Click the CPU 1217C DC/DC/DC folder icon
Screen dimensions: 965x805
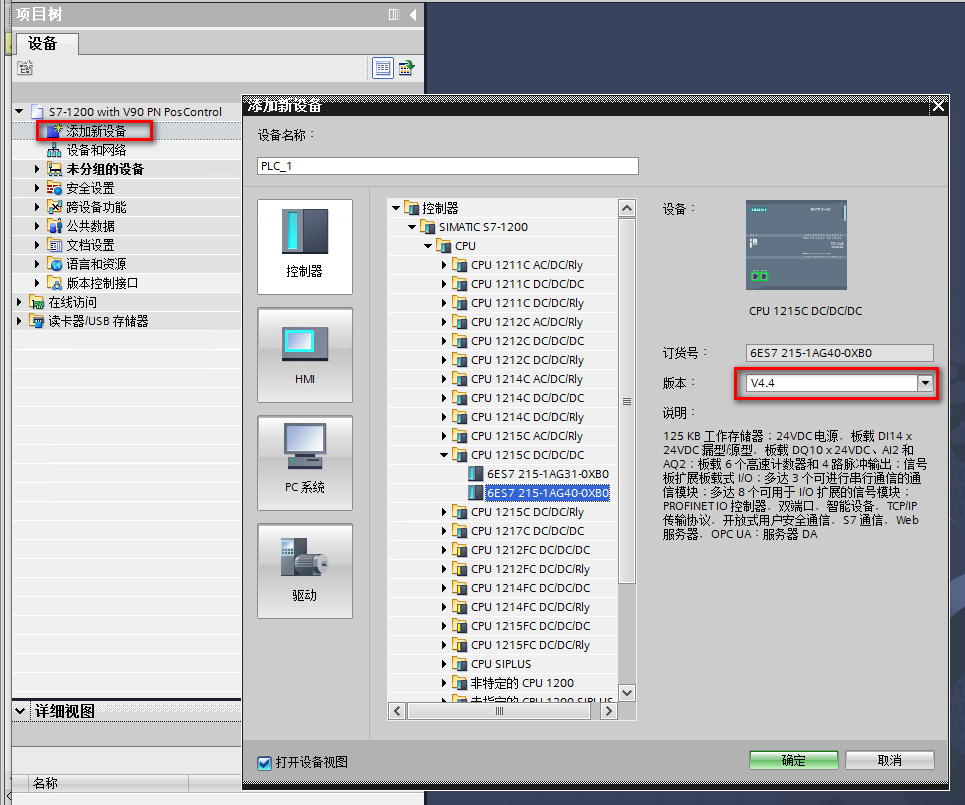pyautogui.click(x=460, y=531)
